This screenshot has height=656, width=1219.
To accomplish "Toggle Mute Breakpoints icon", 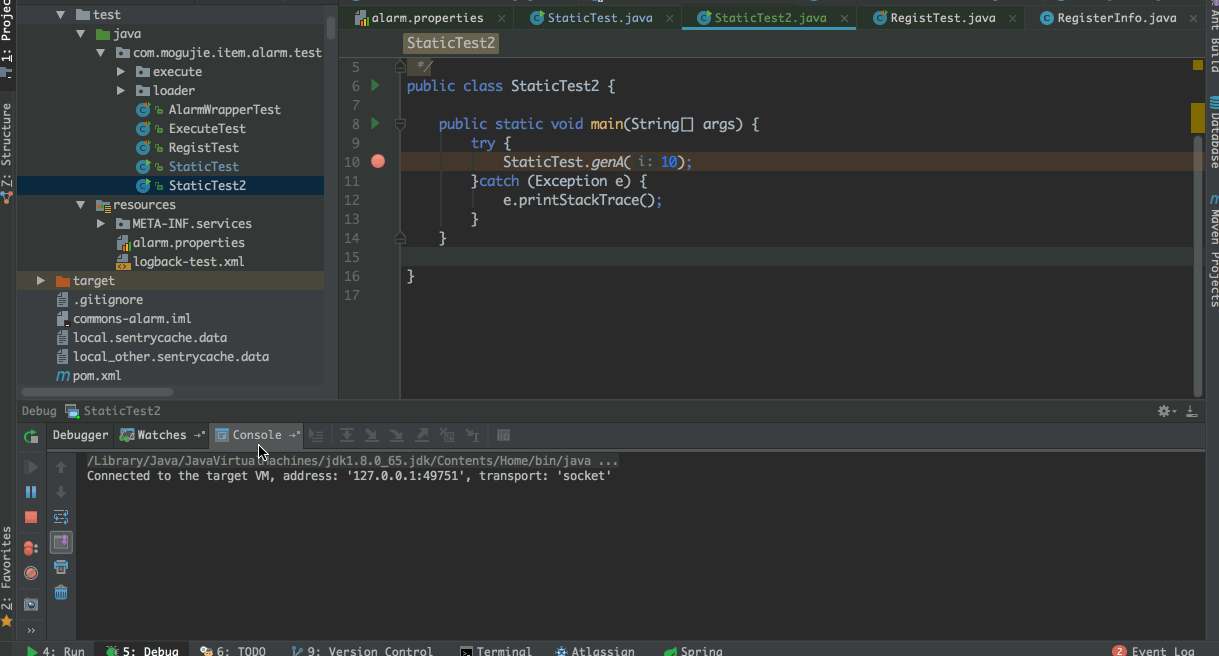I will point(31,573).
